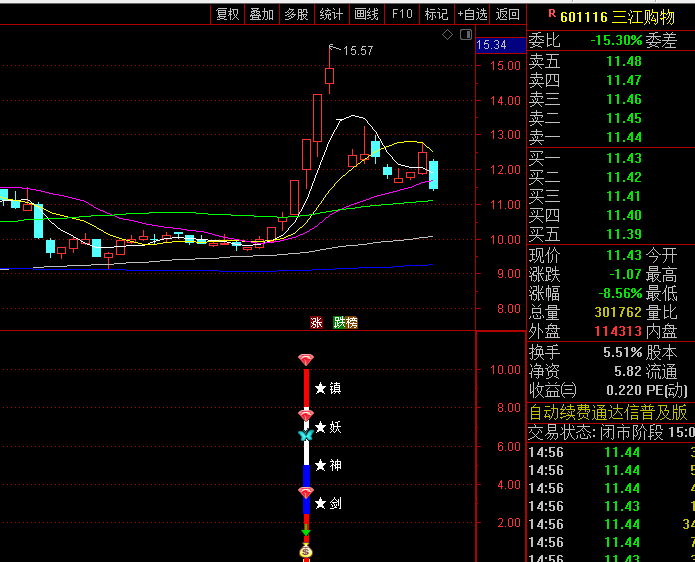This screenshot has height=562, width=695.
Task: Click the ★神 indicator label
Action: point(328,465)
